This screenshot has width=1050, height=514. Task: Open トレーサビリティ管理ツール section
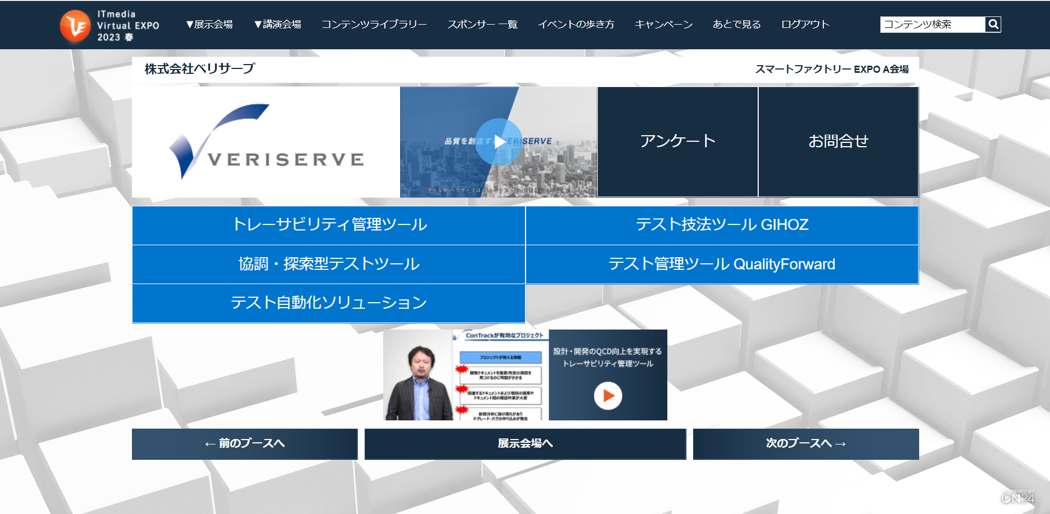[x=329, y=226]
